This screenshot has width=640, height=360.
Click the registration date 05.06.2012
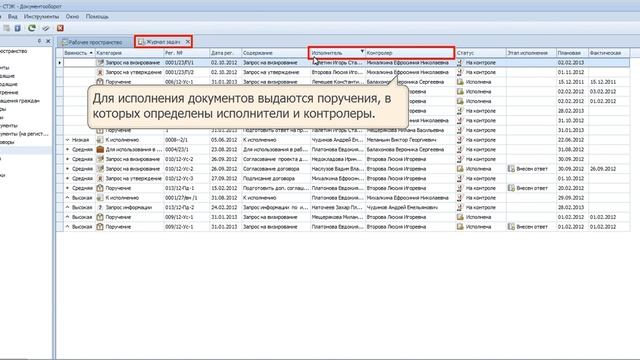[224, 140]
